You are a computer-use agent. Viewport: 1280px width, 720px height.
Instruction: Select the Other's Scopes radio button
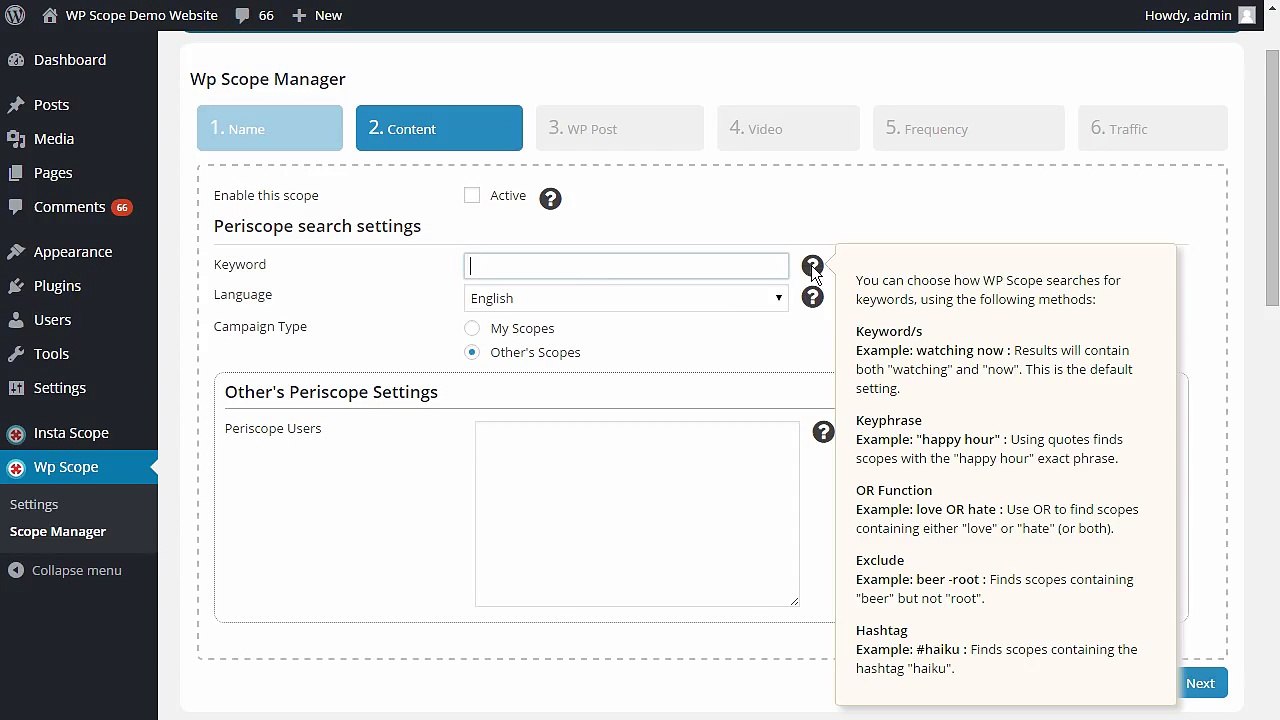tap(472, 352)
